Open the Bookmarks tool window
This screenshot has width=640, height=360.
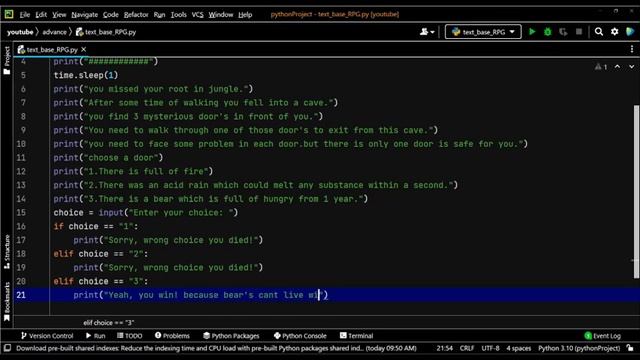7,301
